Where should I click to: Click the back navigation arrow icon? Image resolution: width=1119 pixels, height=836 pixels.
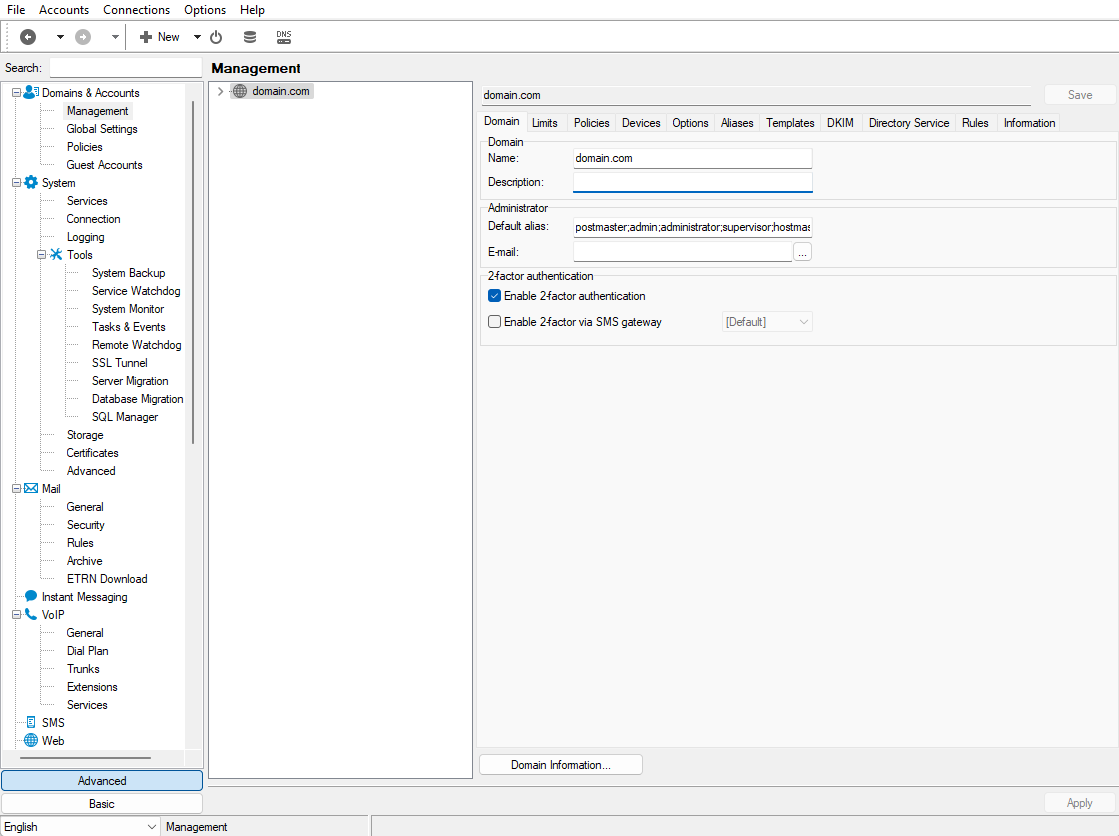click(x=28, y=37)
